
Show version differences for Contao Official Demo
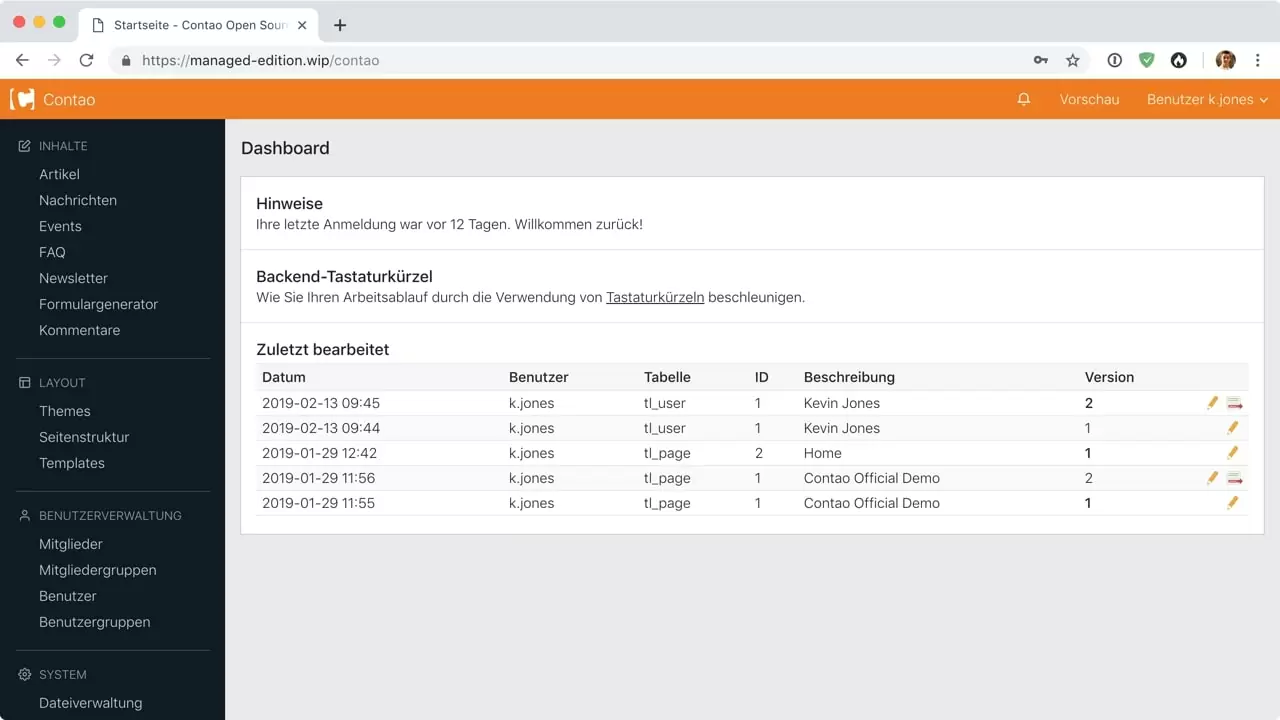tap(1234, 477)
